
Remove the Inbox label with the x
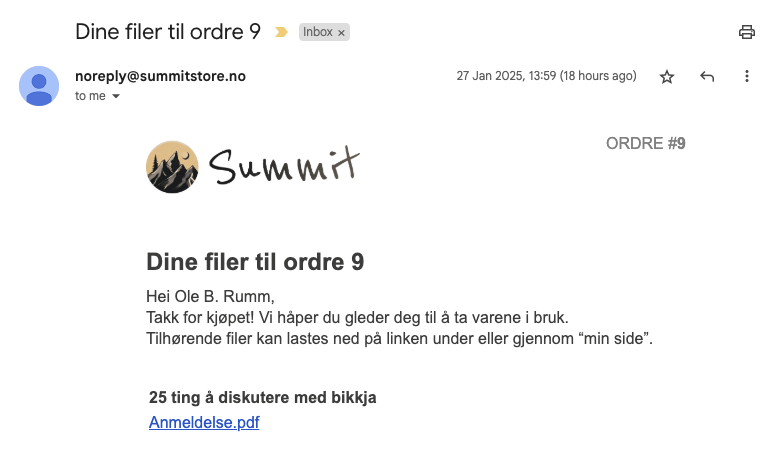(x=341, y=33)
